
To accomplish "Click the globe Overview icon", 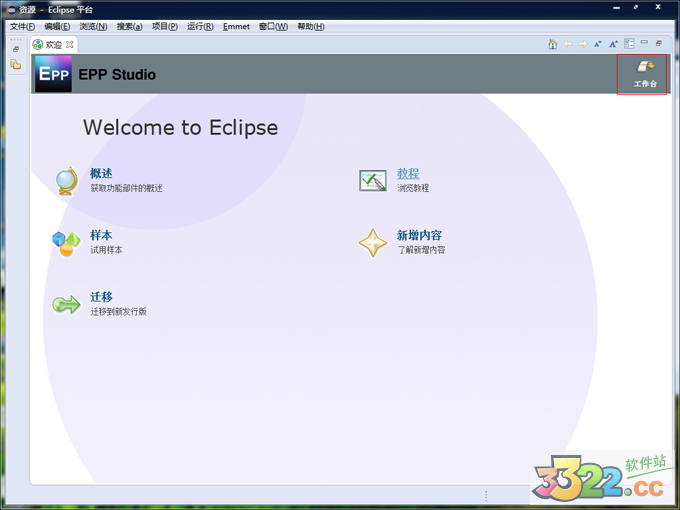I will point(67,181).
